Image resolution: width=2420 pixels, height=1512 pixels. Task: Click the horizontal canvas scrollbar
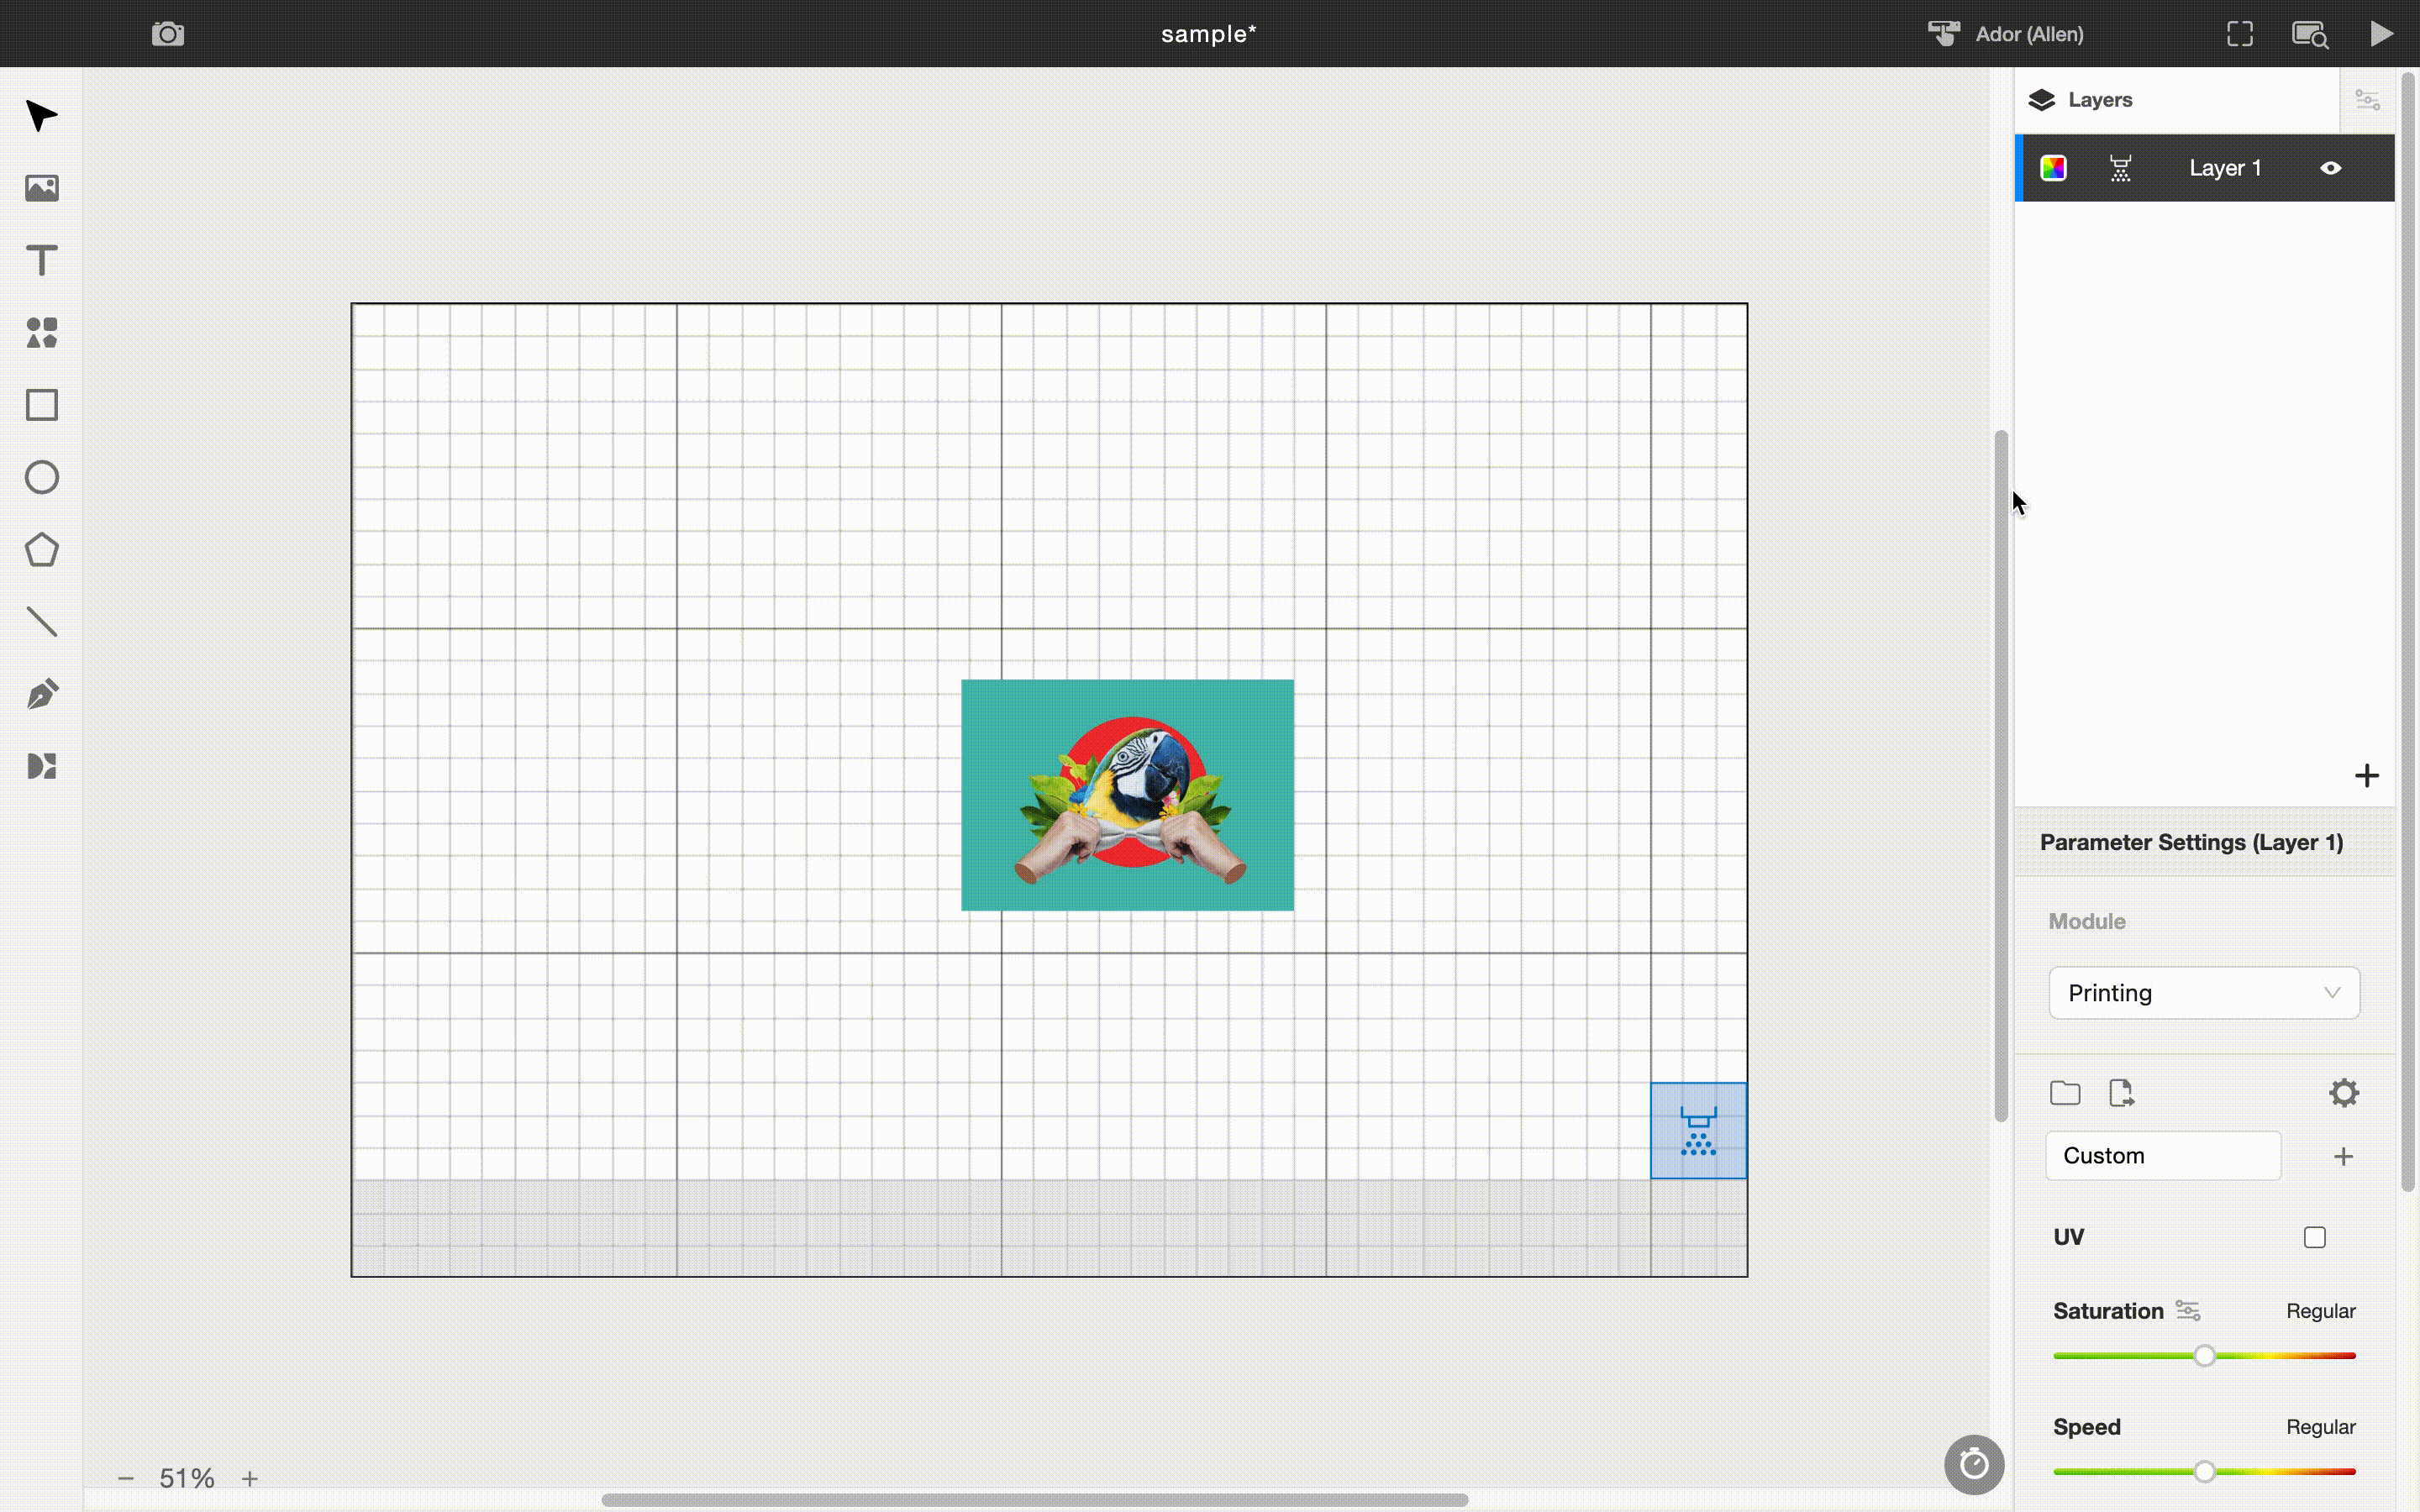pos(1035,1500)
